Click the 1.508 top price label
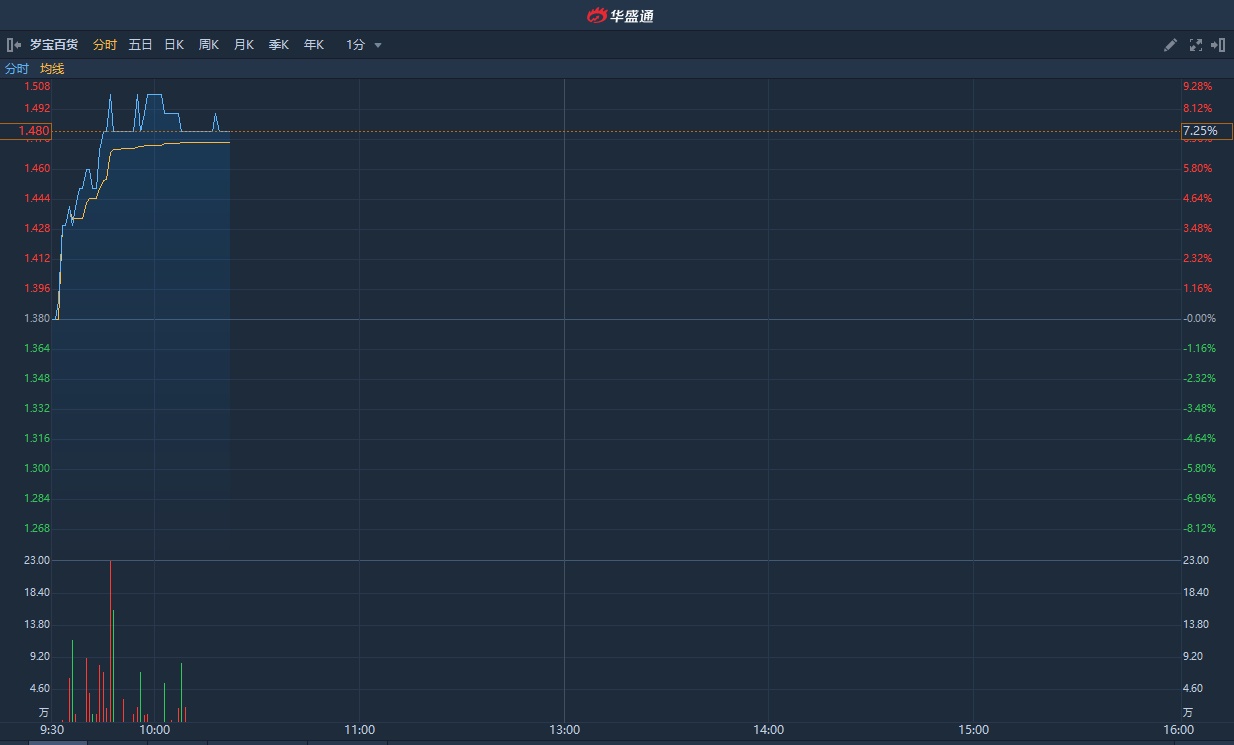This screenshot has height=745, width=1234. point(37,87)
